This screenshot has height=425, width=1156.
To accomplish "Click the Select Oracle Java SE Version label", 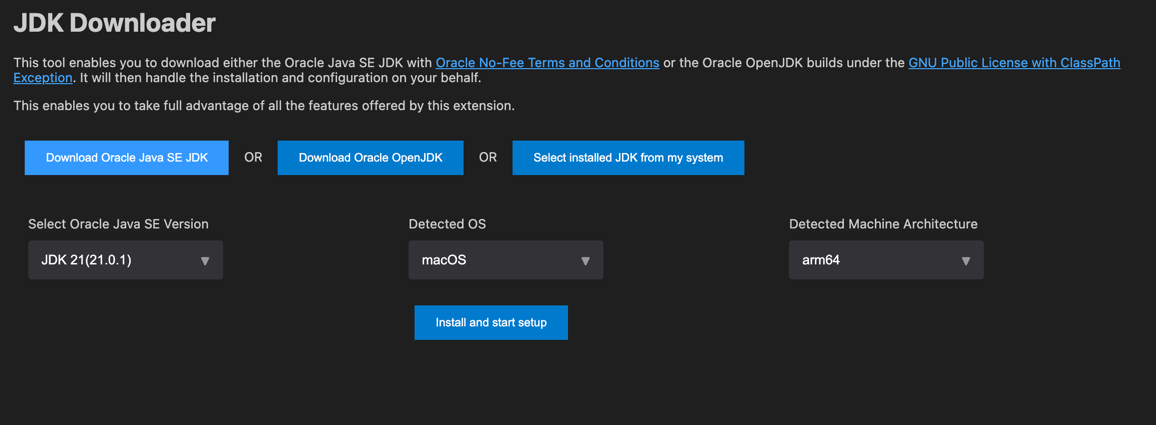I will [x=118, y=224].
